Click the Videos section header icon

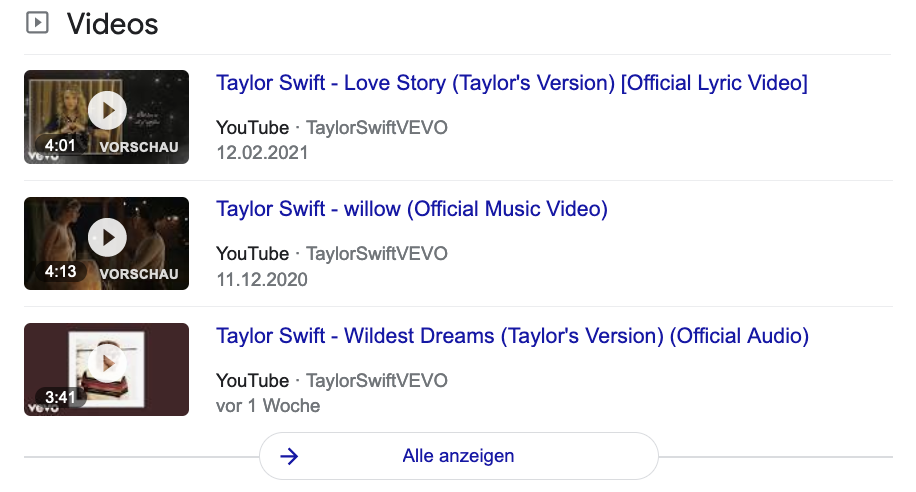click(37, 22)
